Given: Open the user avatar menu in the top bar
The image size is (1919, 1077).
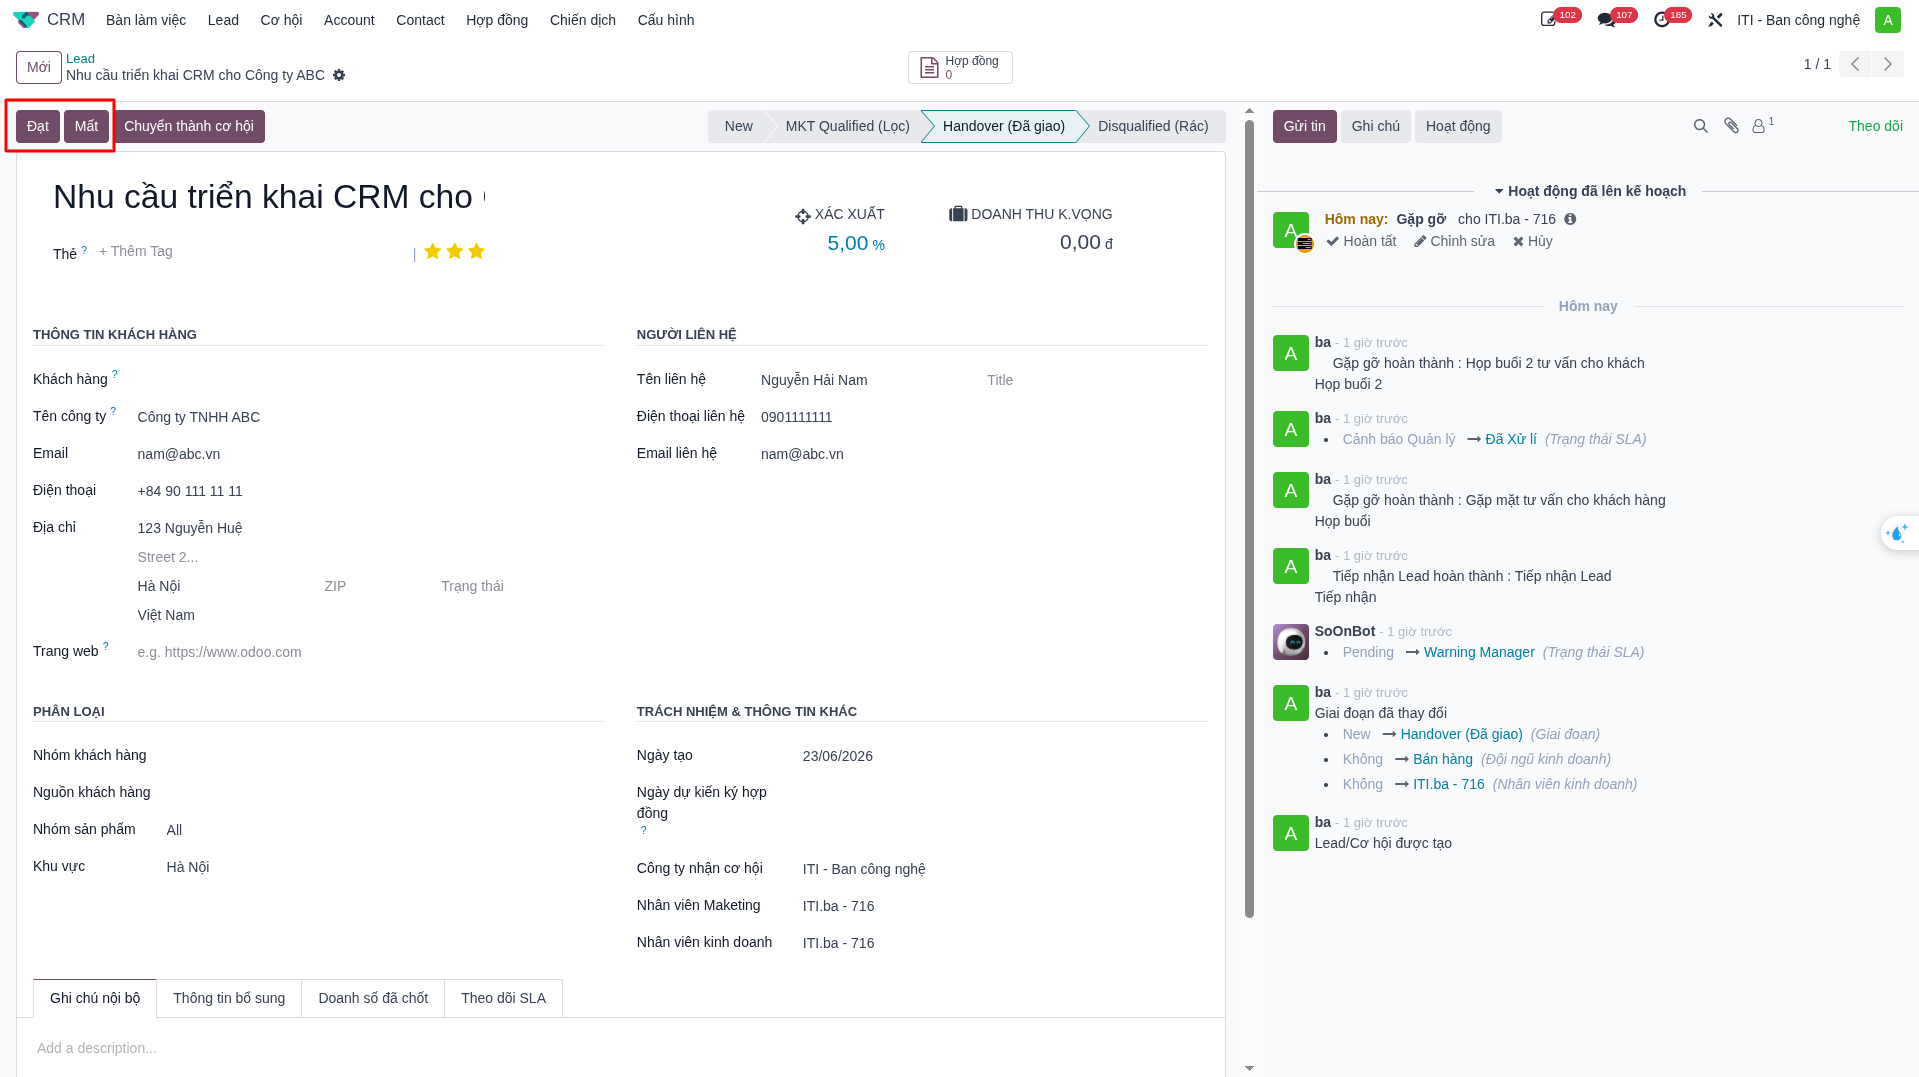Looking at the screenshot, I should tap(1887, 20).
